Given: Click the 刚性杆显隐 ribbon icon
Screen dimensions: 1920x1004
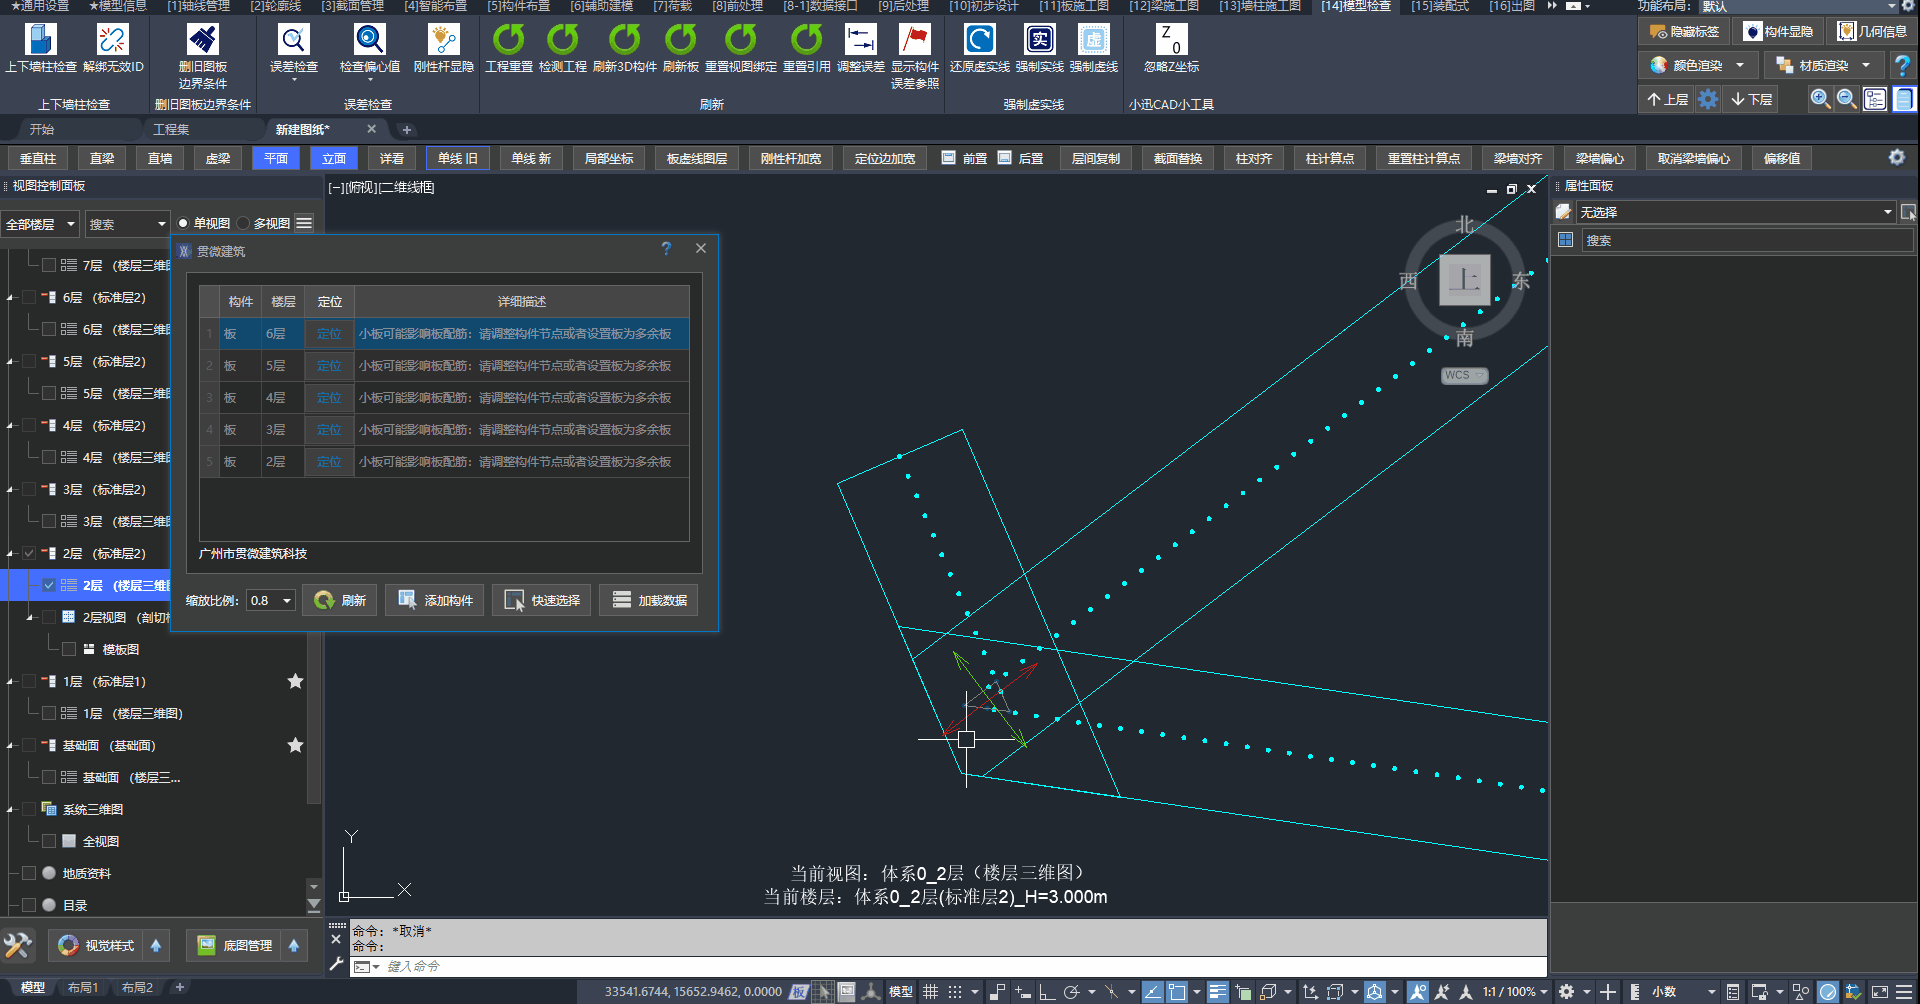Looking at the screenshot, I should (x=443, y=40).
